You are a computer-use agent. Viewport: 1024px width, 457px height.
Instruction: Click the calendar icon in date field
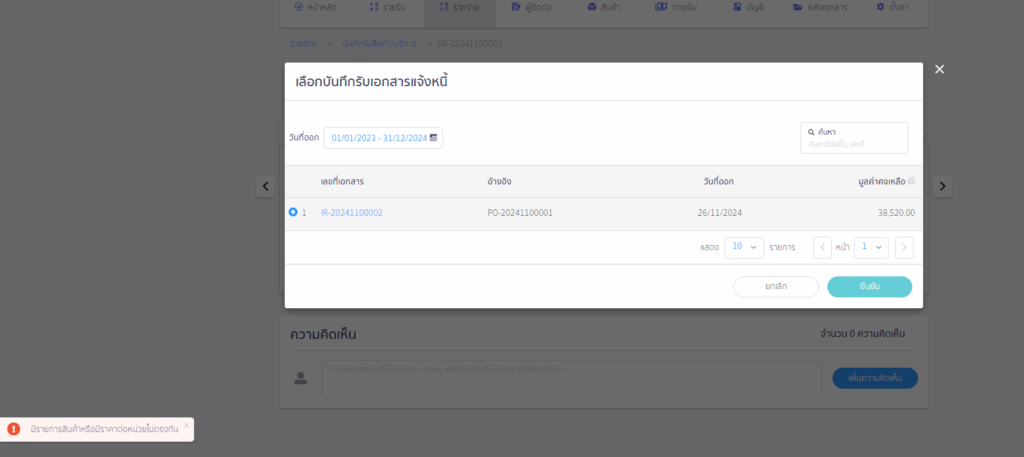433,138
